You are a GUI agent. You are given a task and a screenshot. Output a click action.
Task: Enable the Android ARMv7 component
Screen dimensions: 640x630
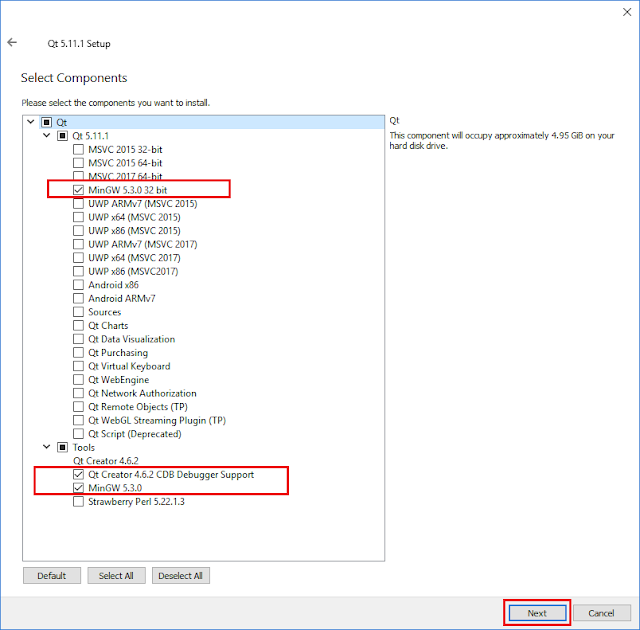(78, 298)
